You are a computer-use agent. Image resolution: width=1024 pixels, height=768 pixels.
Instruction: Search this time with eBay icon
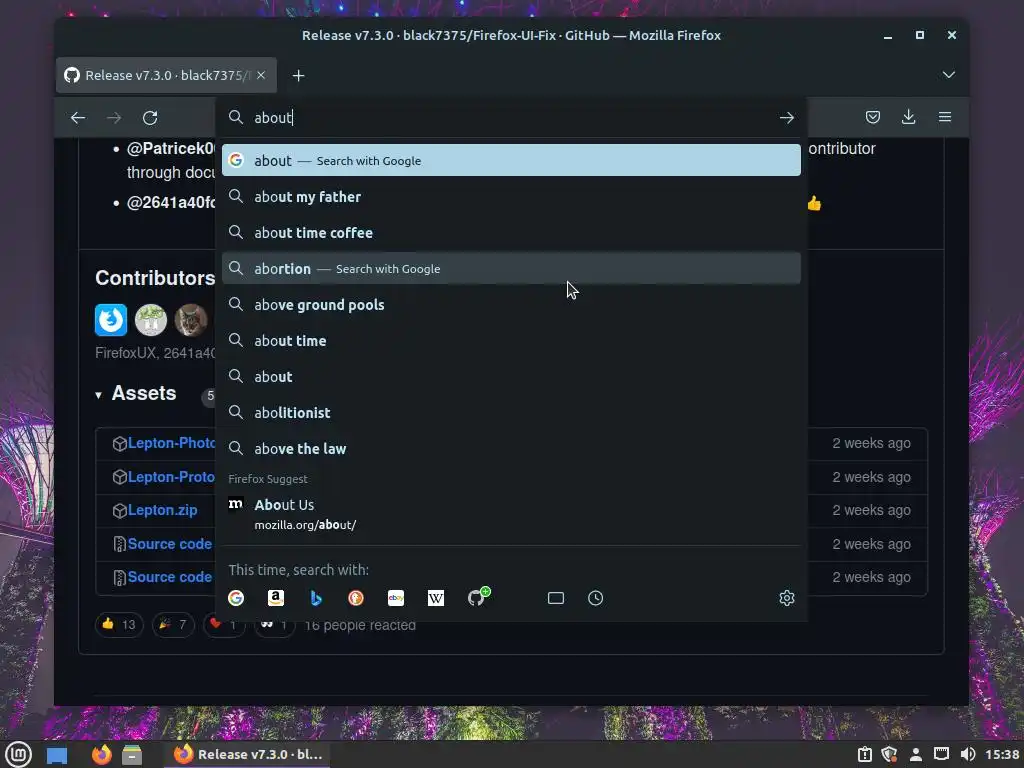pos(396,598)
